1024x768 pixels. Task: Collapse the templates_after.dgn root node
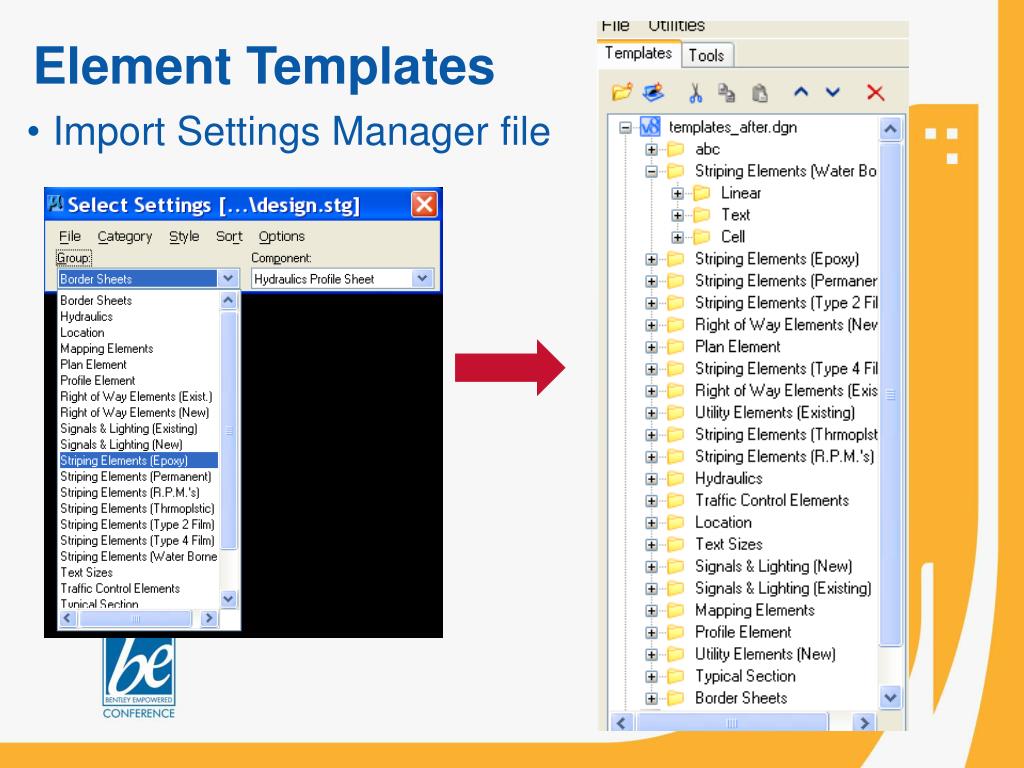click(x=626, y=127)
